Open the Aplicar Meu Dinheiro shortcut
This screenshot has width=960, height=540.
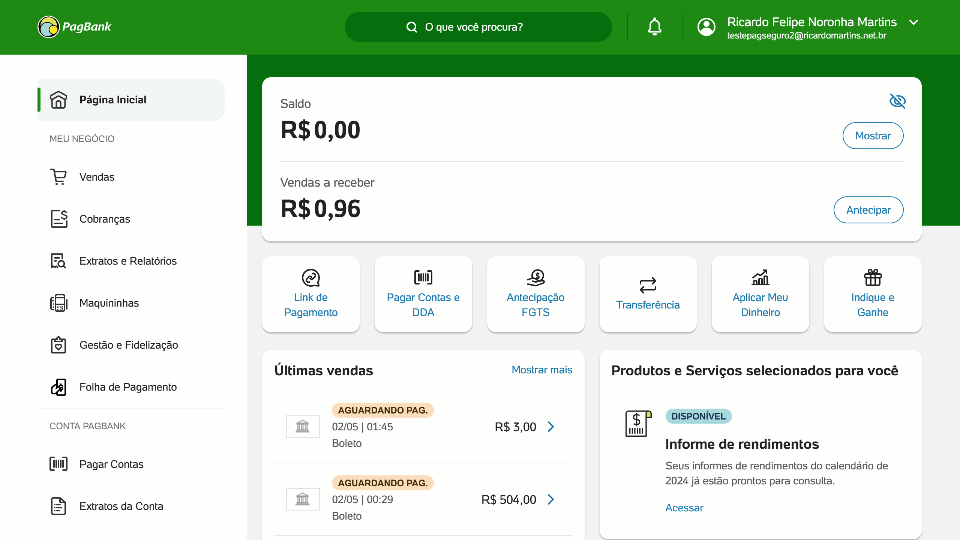(760, 294)
